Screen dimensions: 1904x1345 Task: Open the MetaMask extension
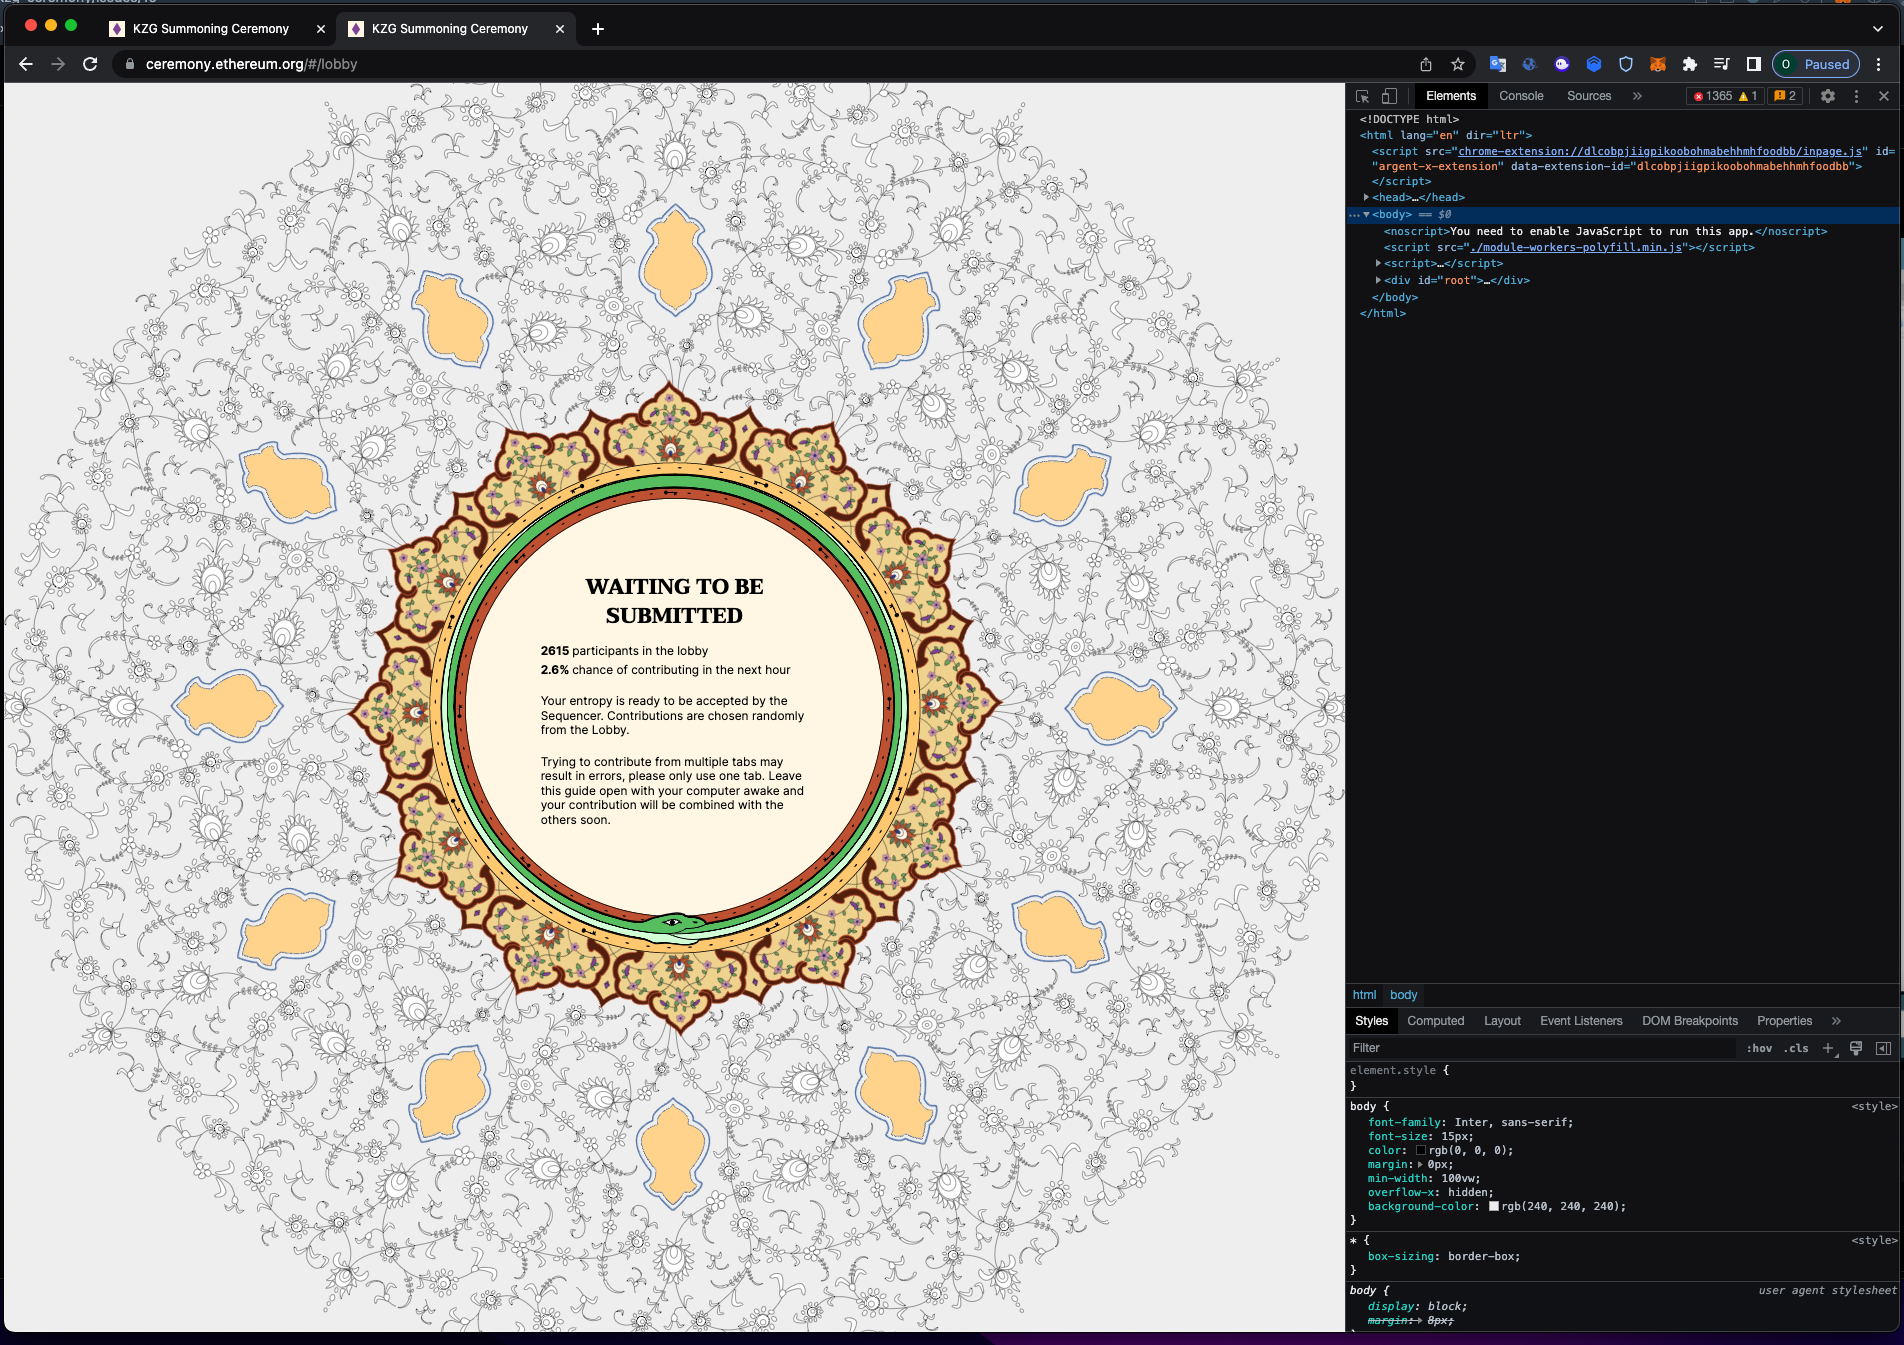(x=1658, y=63)
